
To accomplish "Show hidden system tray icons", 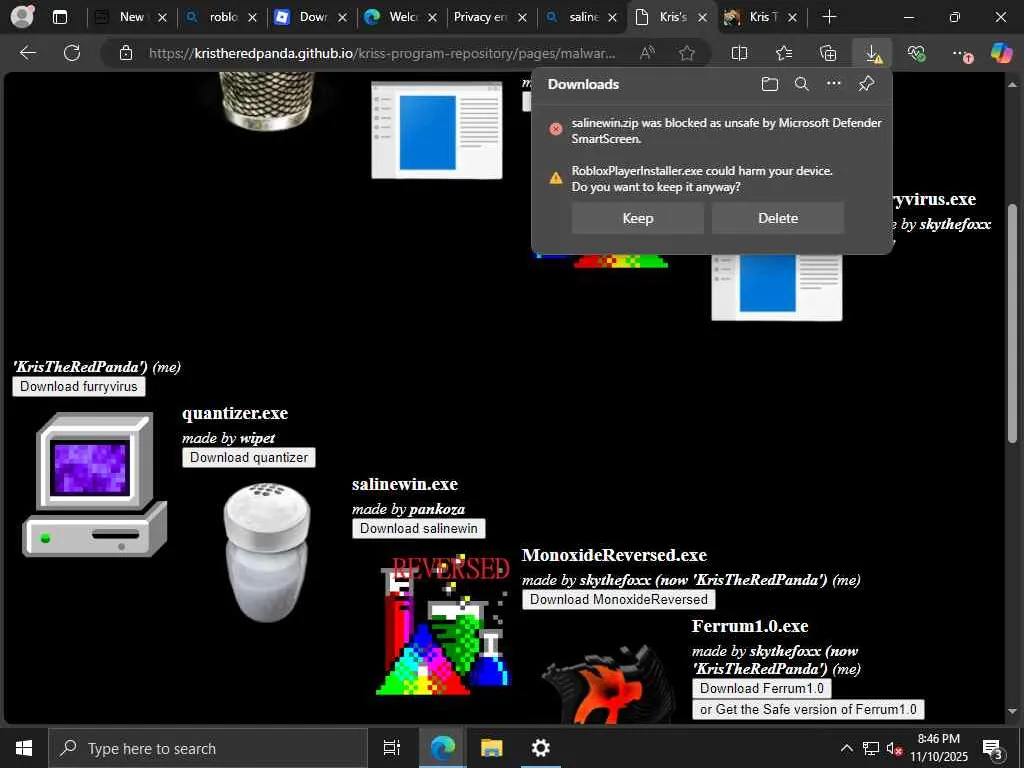I will tap(846, 748).
